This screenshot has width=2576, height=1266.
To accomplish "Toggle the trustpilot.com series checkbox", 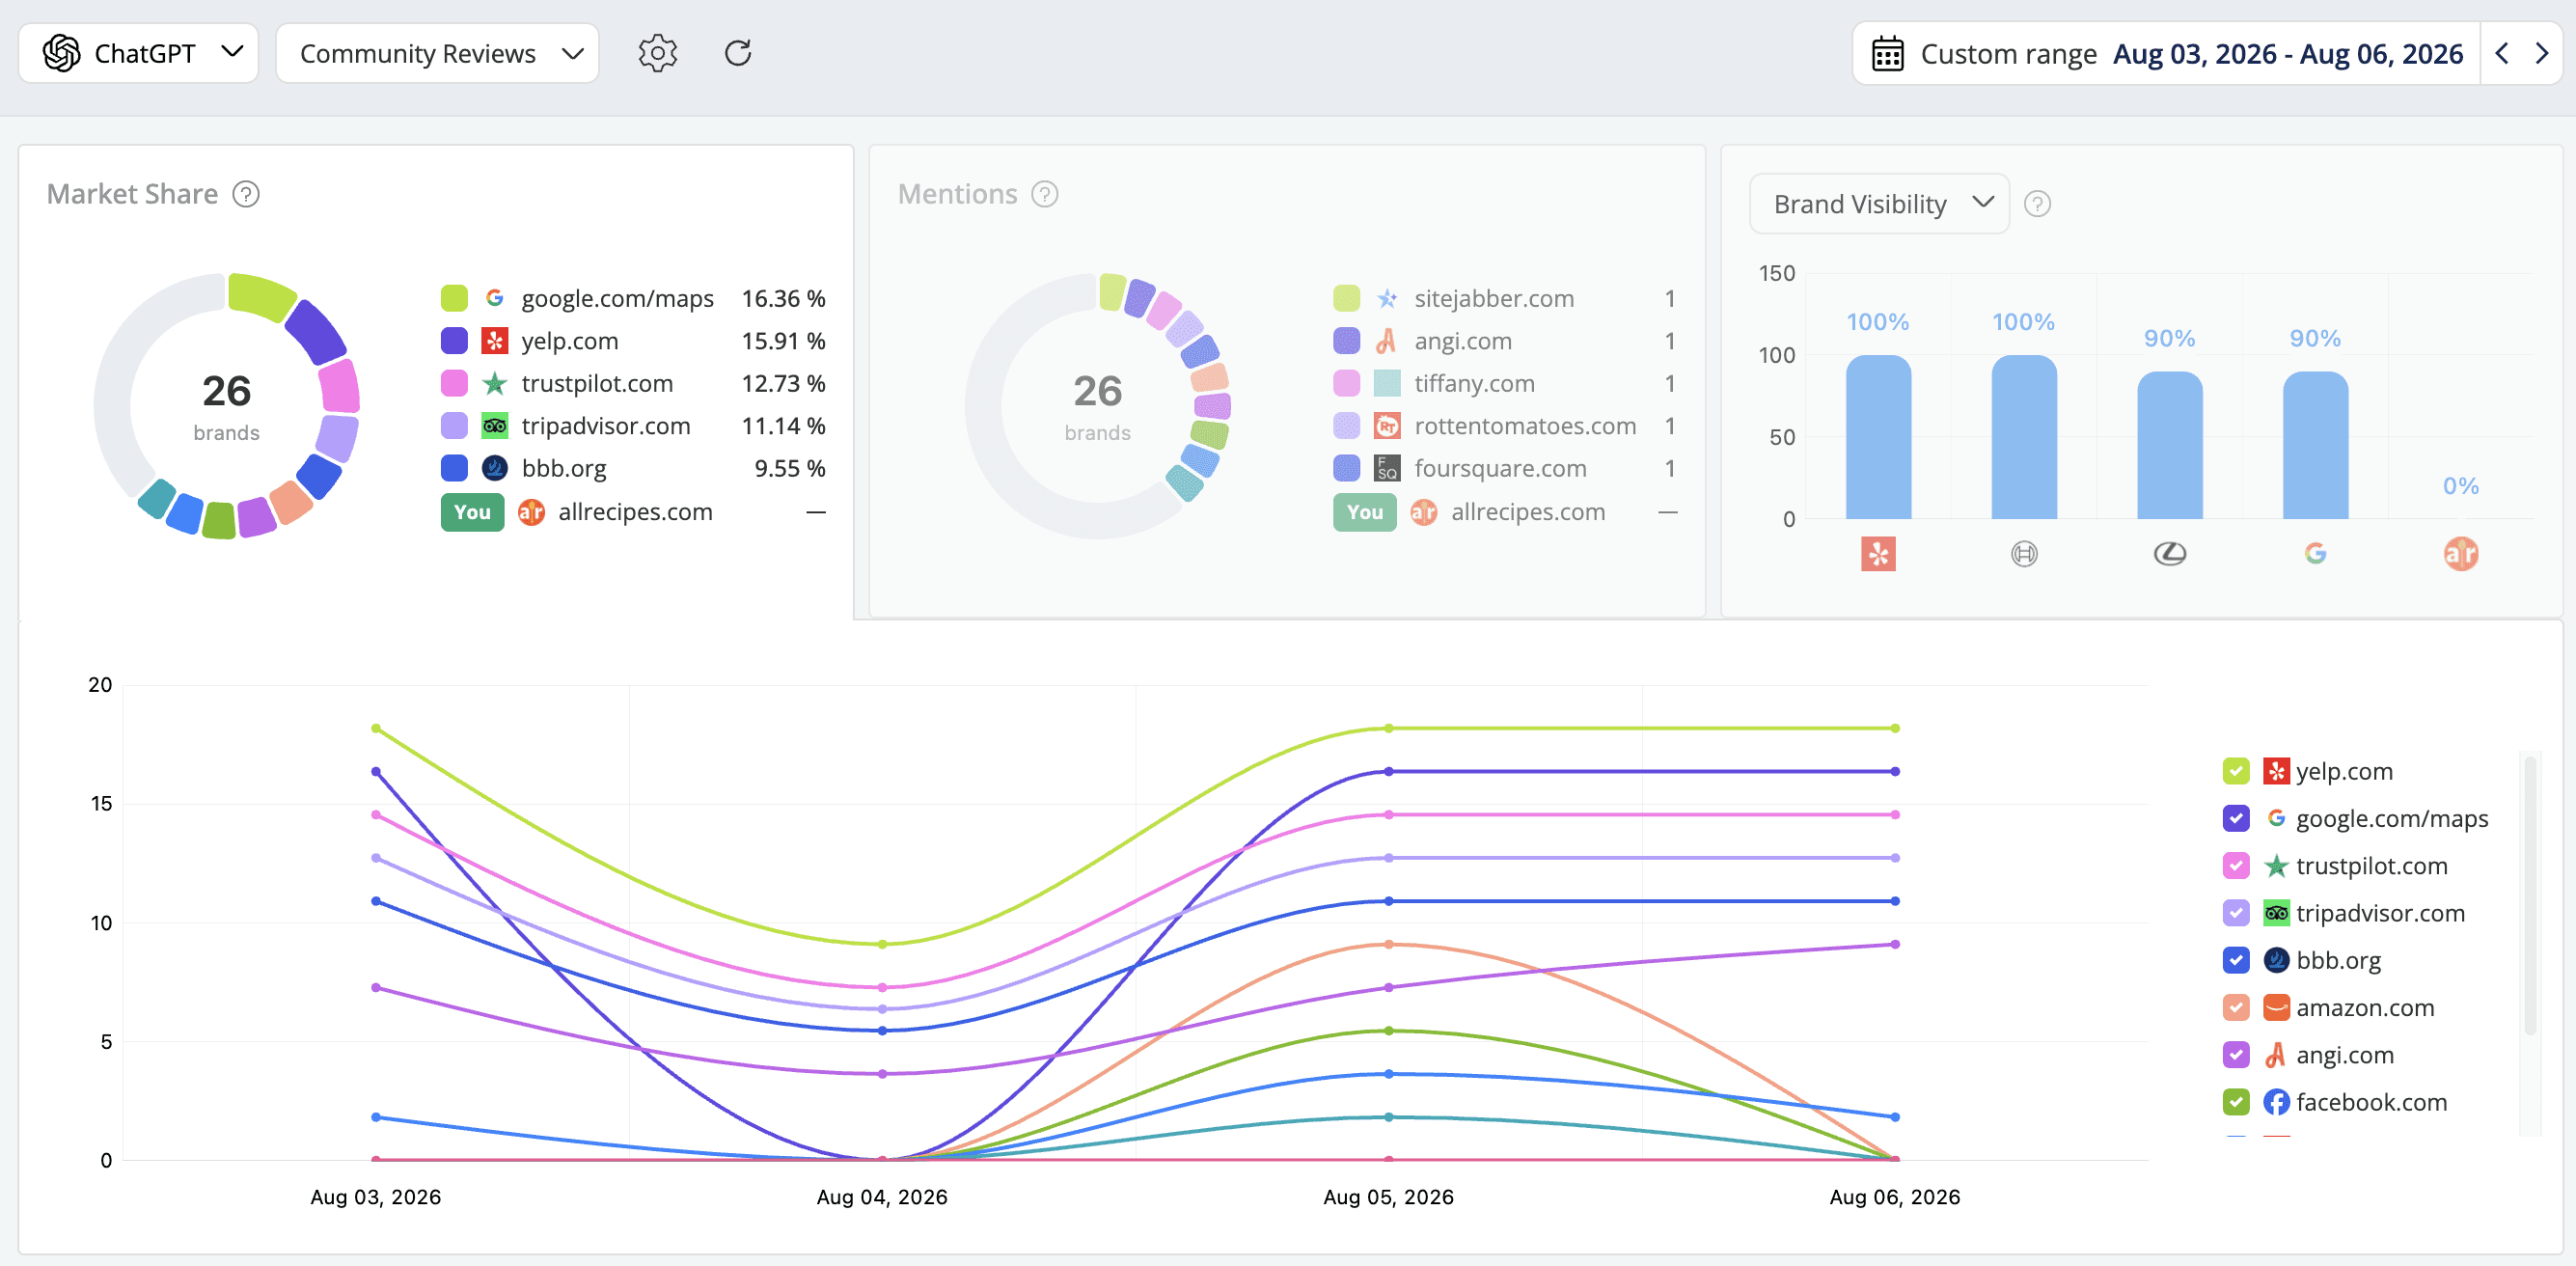I will pyautogui.click(x=2236, y=866).
